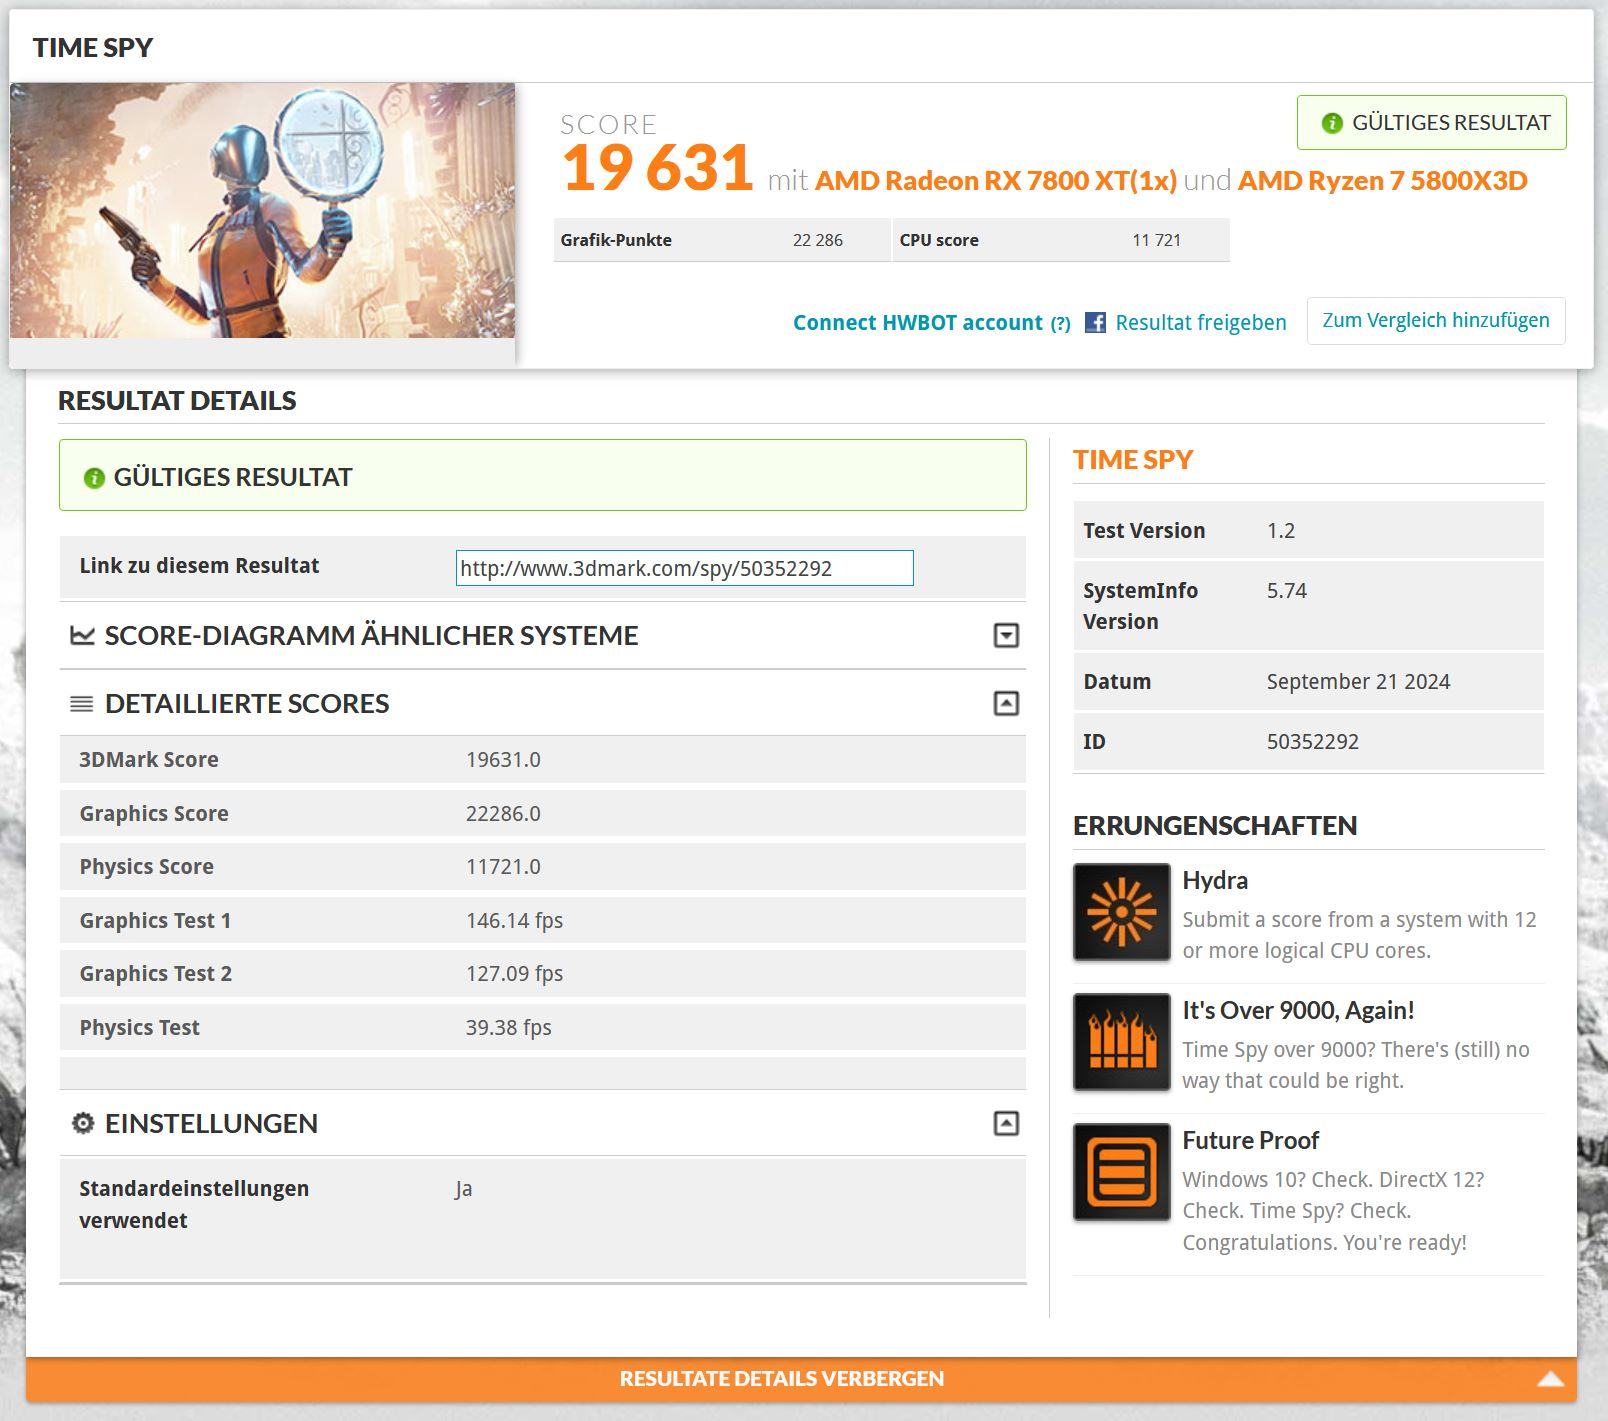Click the Hydra achievement icon
1608x1421 pixels.
pos(1121,912)
